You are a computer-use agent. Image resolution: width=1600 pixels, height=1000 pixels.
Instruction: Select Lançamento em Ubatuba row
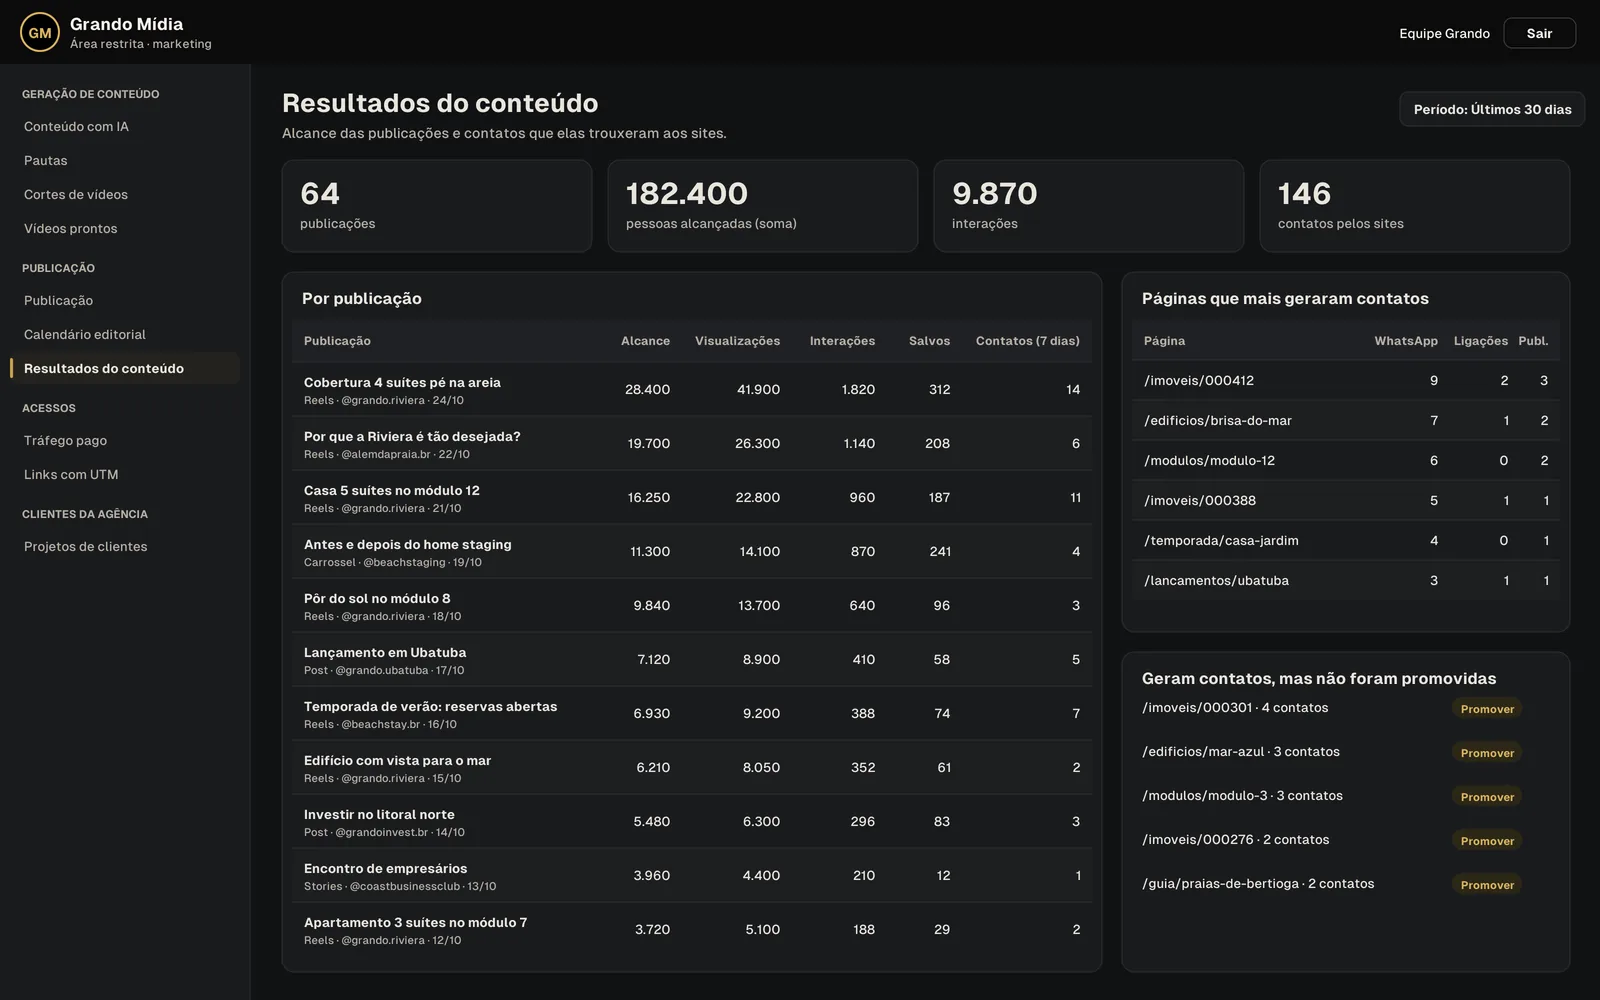[x=692, y=659]
